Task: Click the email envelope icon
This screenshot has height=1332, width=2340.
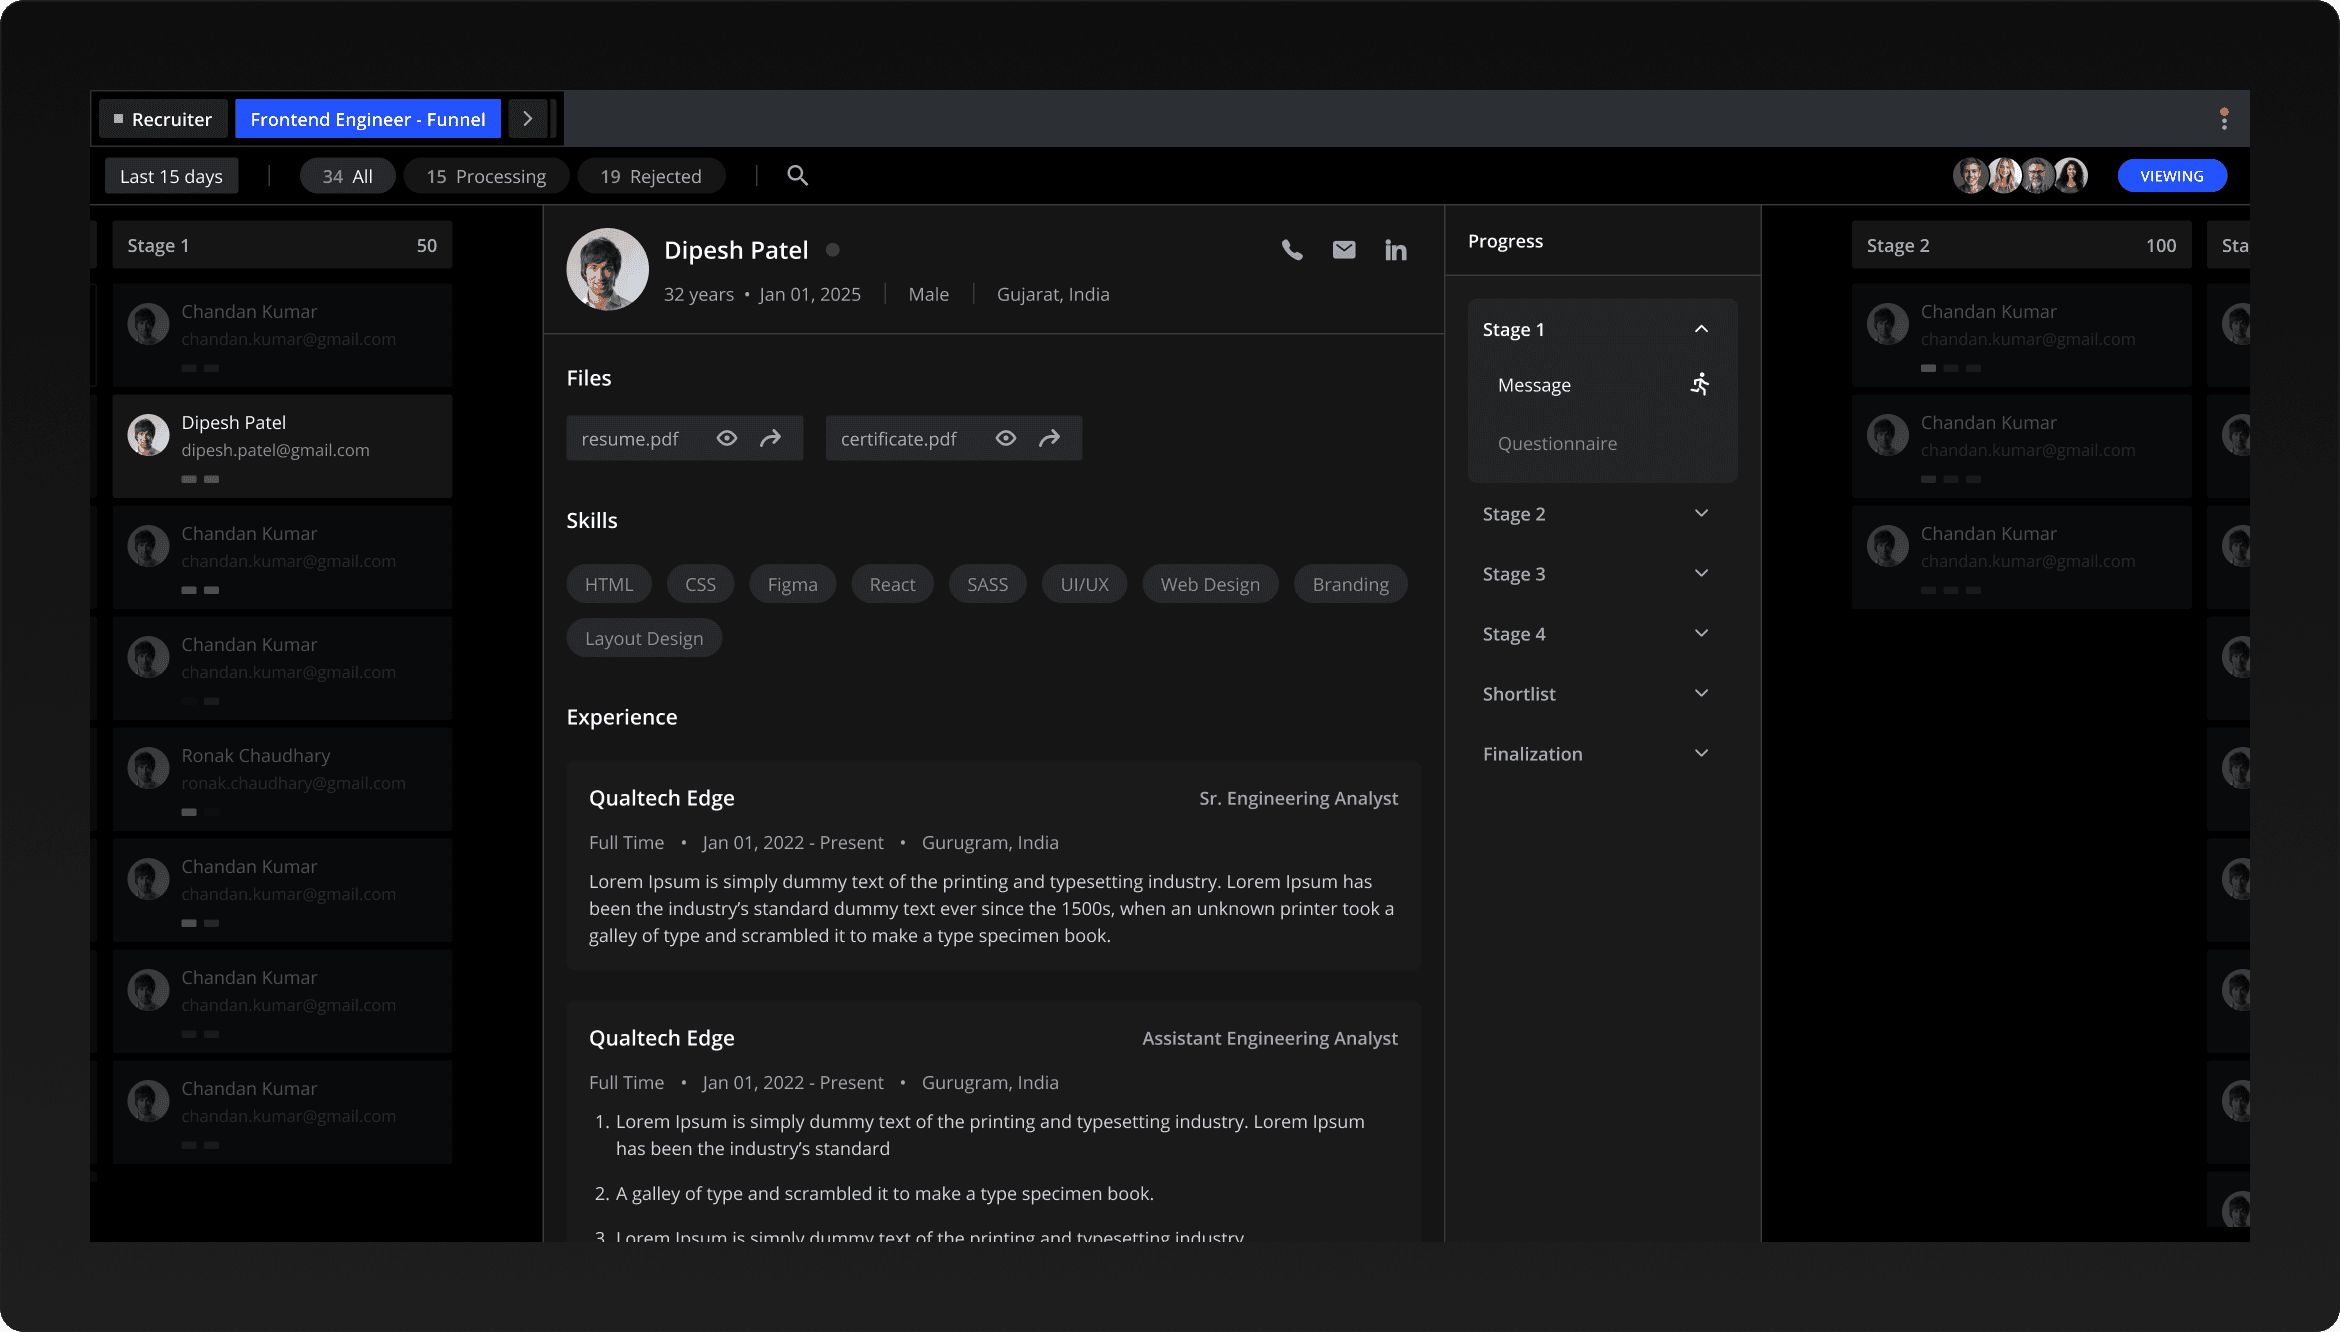Action: (1344, 250)
